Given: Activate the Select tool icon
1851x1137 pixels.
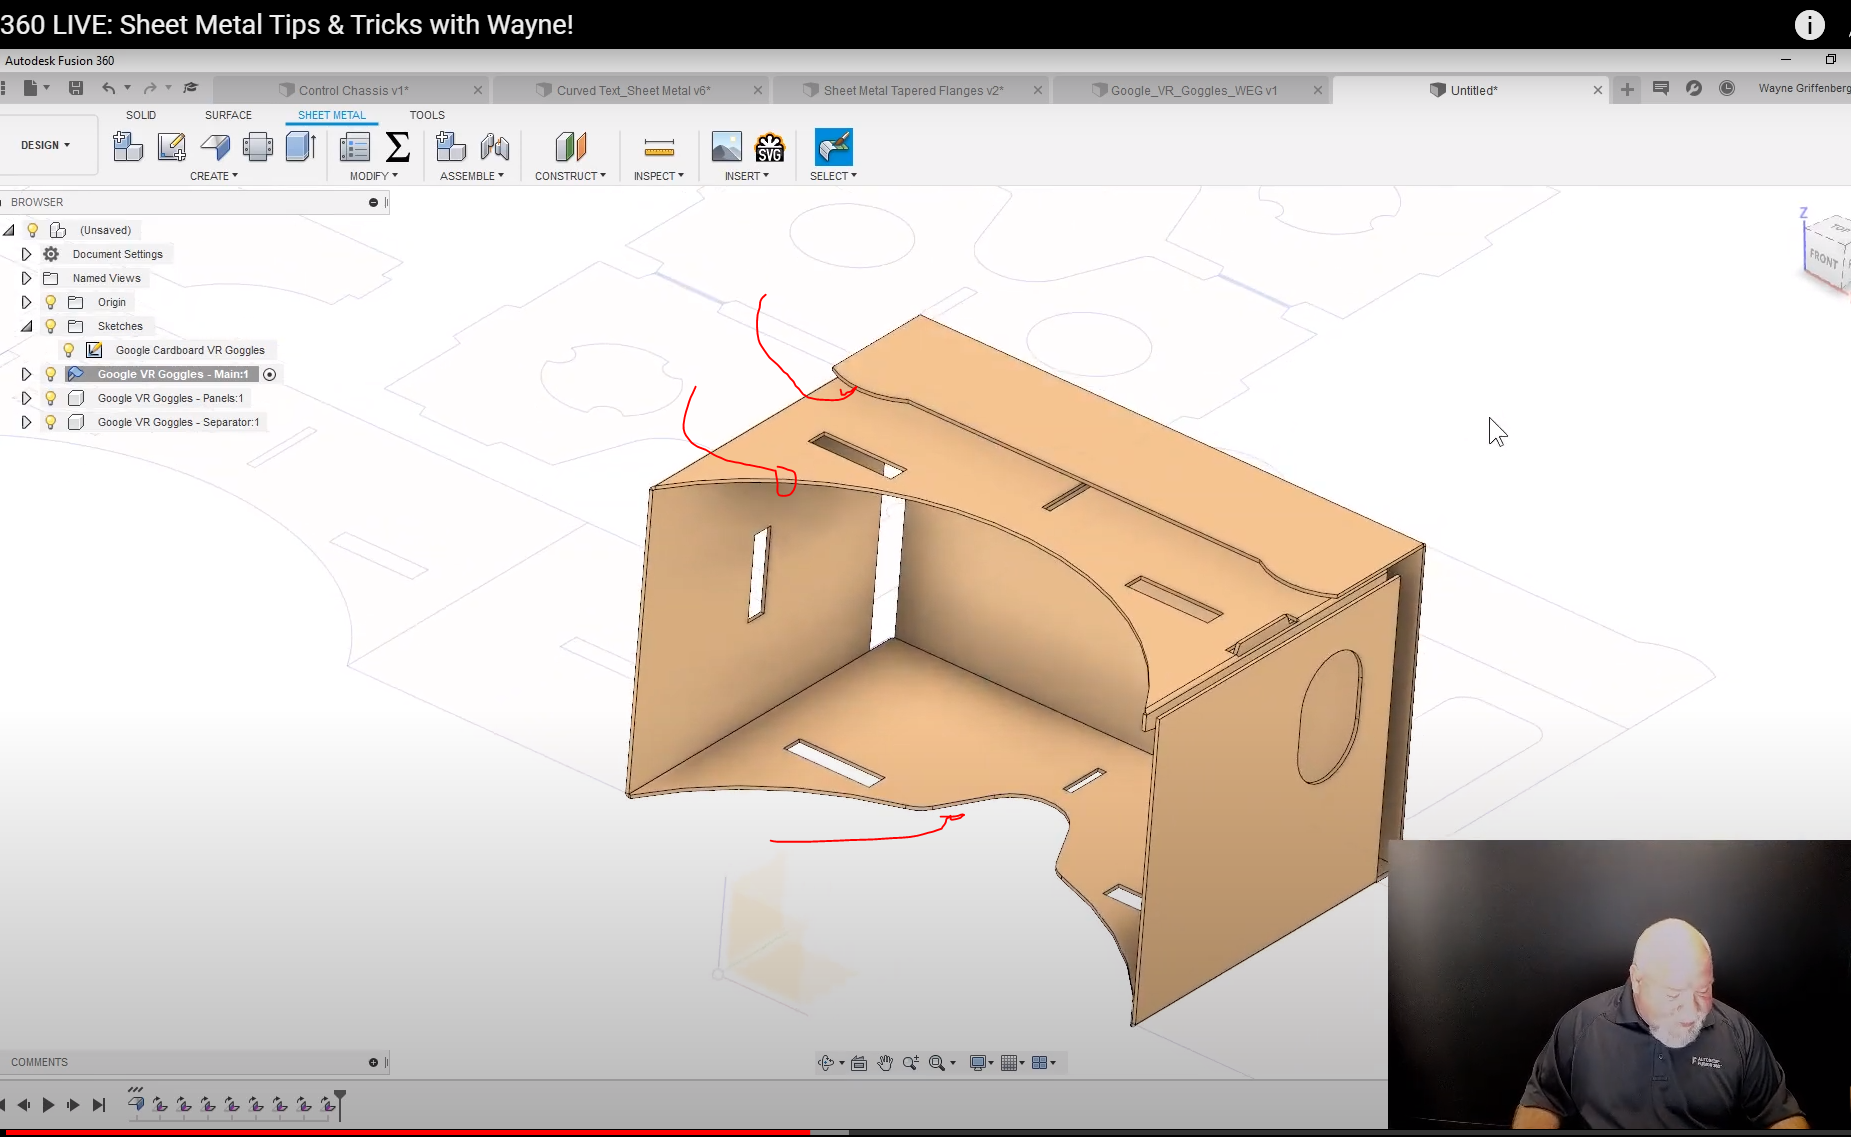Looking at the screenshot, I should (833, 147).
